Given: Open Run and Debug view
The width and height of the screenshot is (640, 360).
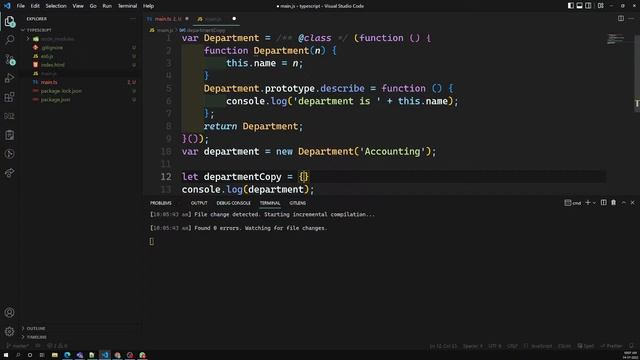Looking at the screenshot, I should [x=9, y=78].
